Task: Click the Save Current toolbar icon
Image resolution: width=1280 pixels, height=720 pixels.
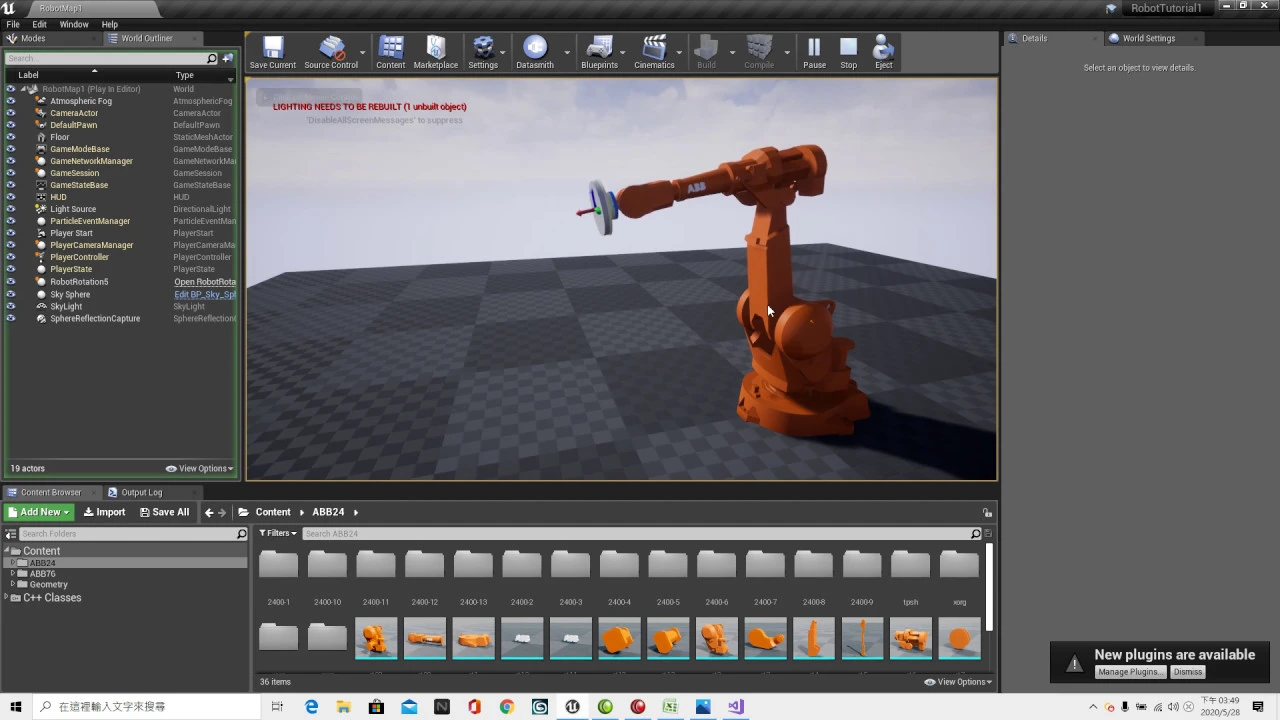Action: [x=272, y=52]
